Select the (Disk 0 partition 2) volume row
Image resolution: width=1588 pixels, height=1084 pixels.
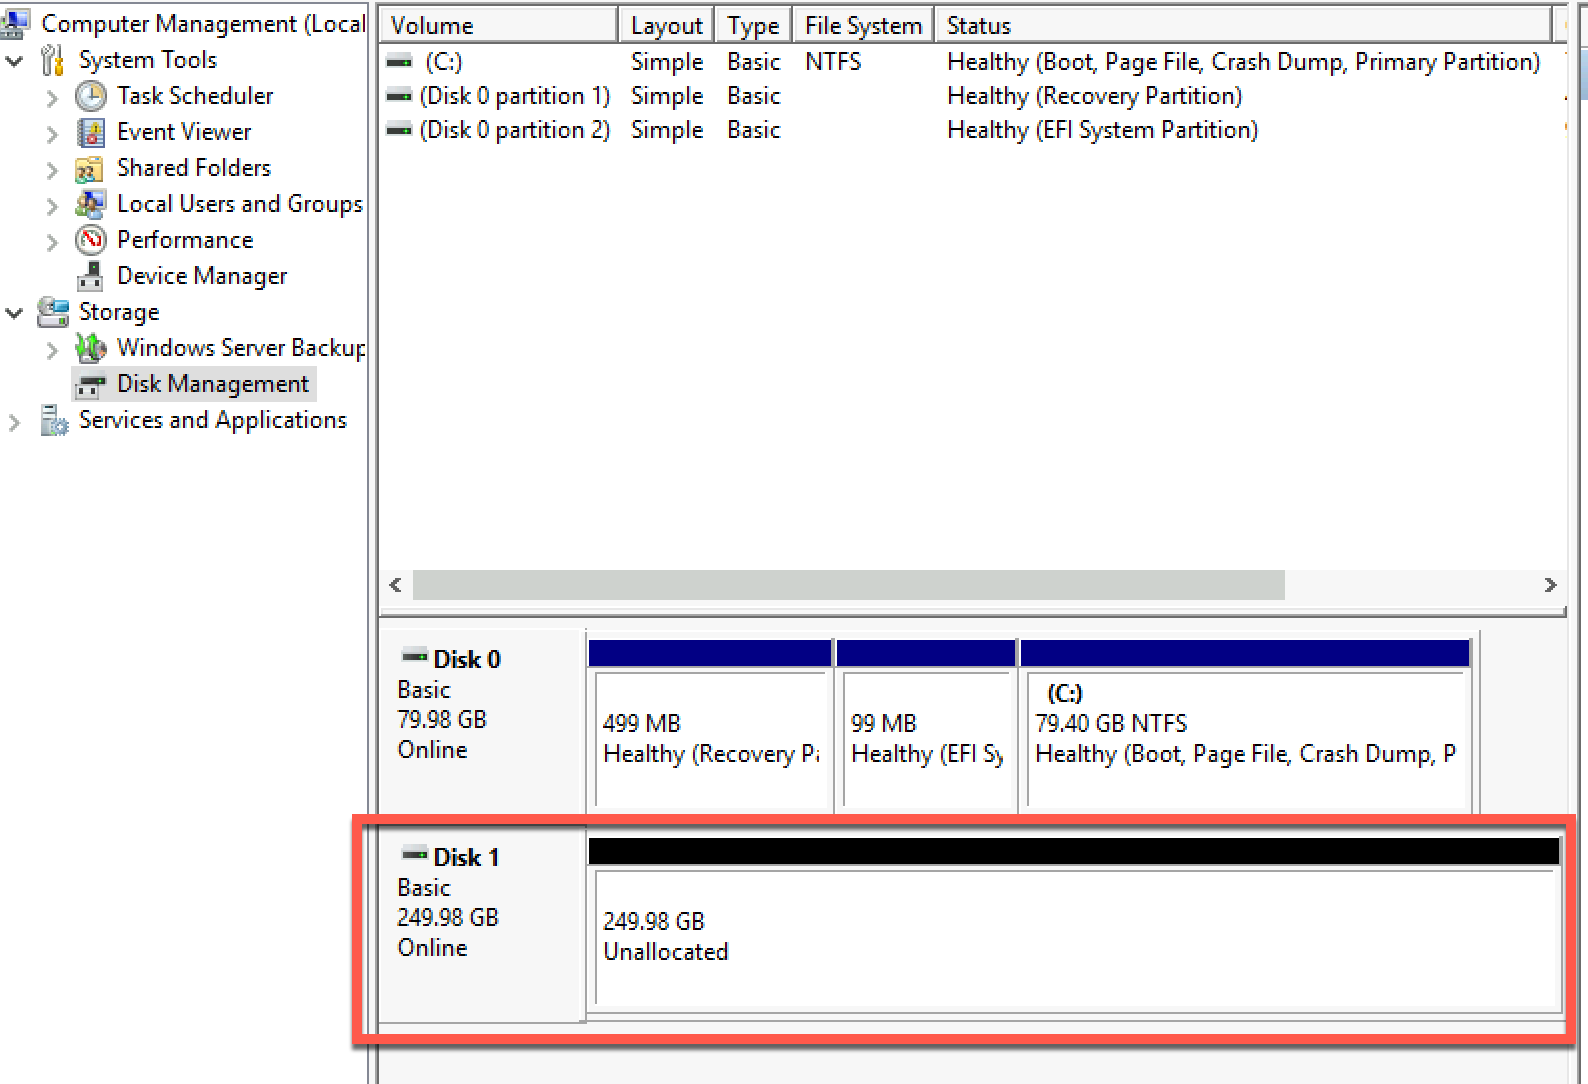(x=972, y=130)
